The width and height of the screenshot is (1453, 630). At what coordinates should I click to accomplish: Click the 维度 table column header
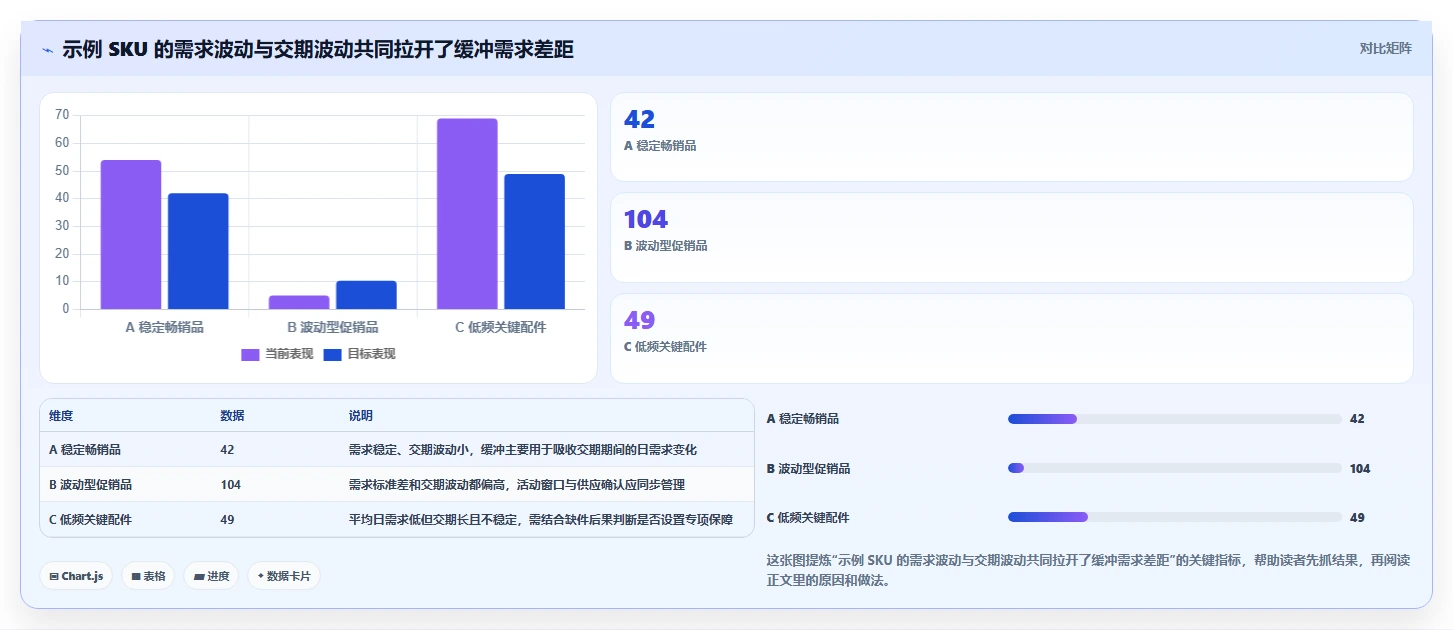coord(61,416)
